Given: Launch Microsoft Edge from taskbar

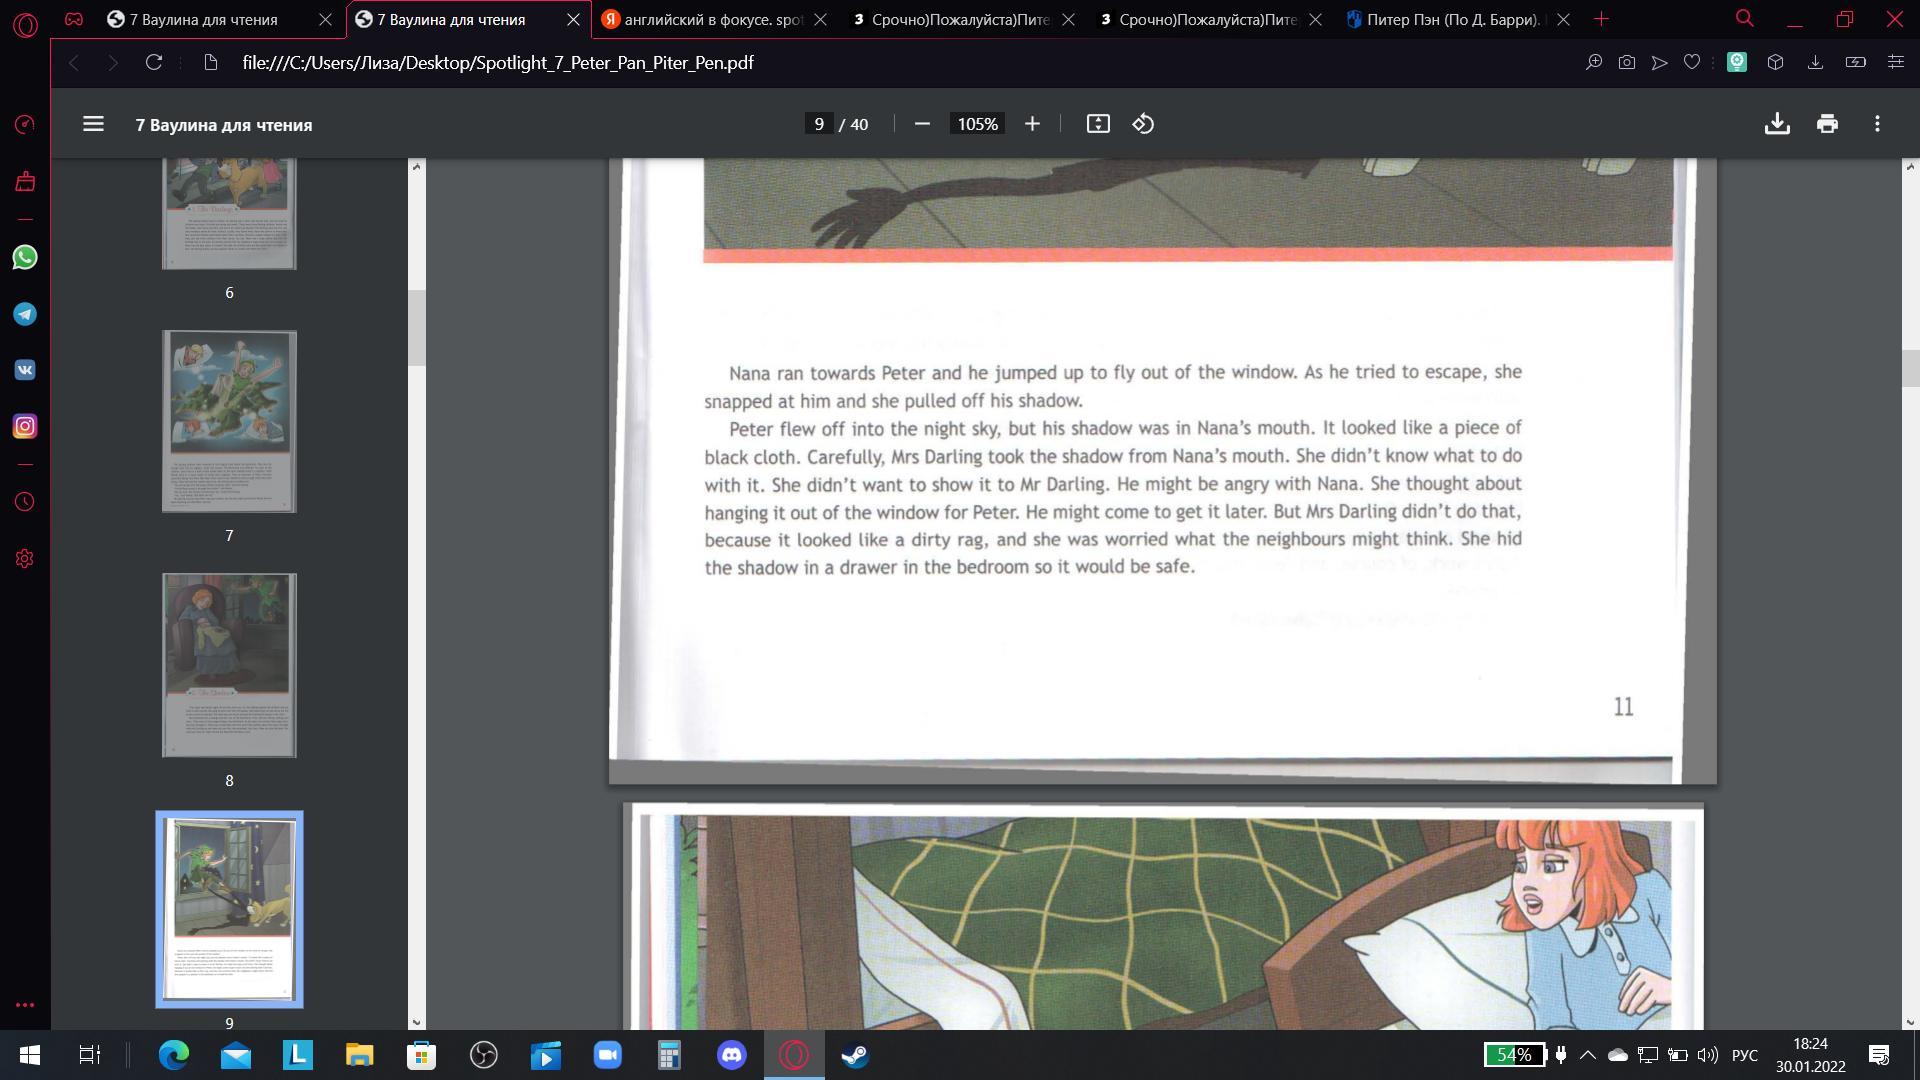Looking at the screenshot, I should coord(174,1055).
